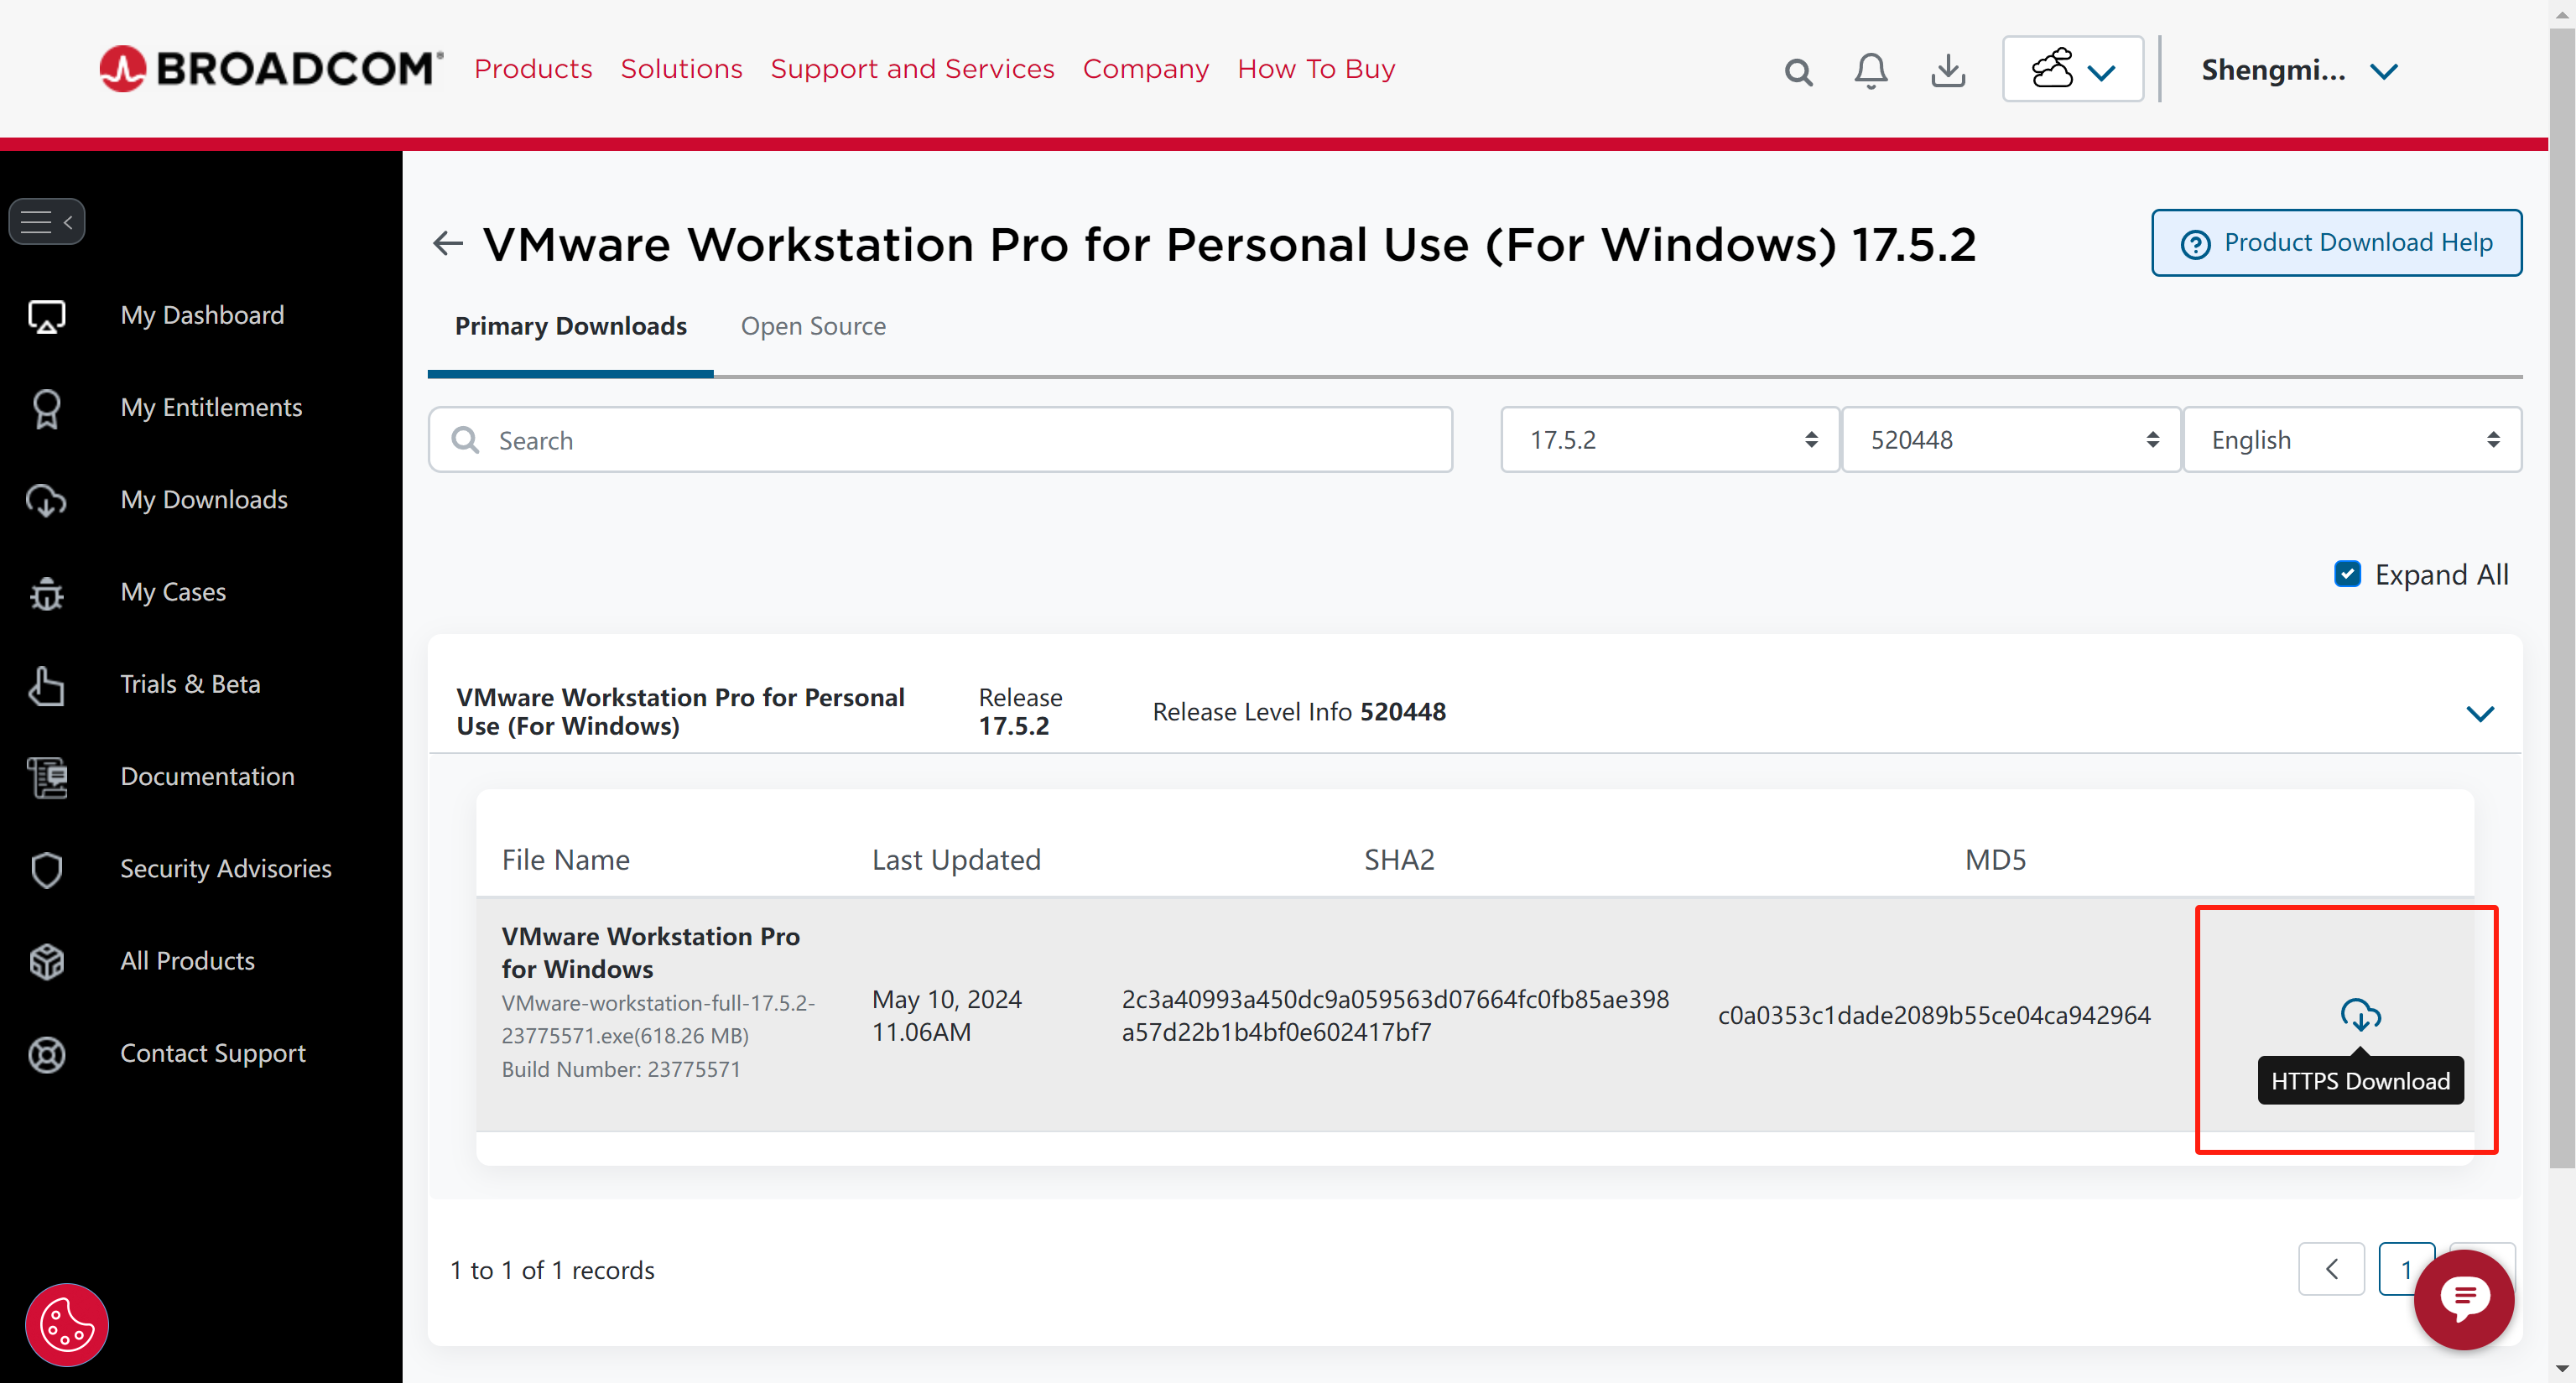The image size is (2576, 1383).
Task: Open My Dashboard panel
Action: point(203,314)
